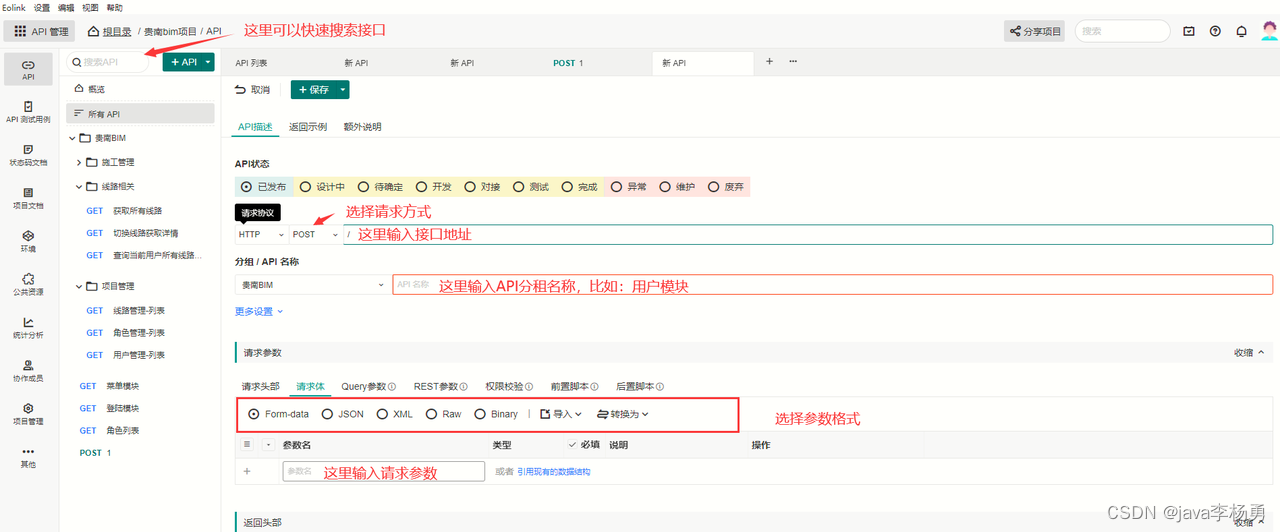Switch to the POST 1 tab

(x=568, y=63)
